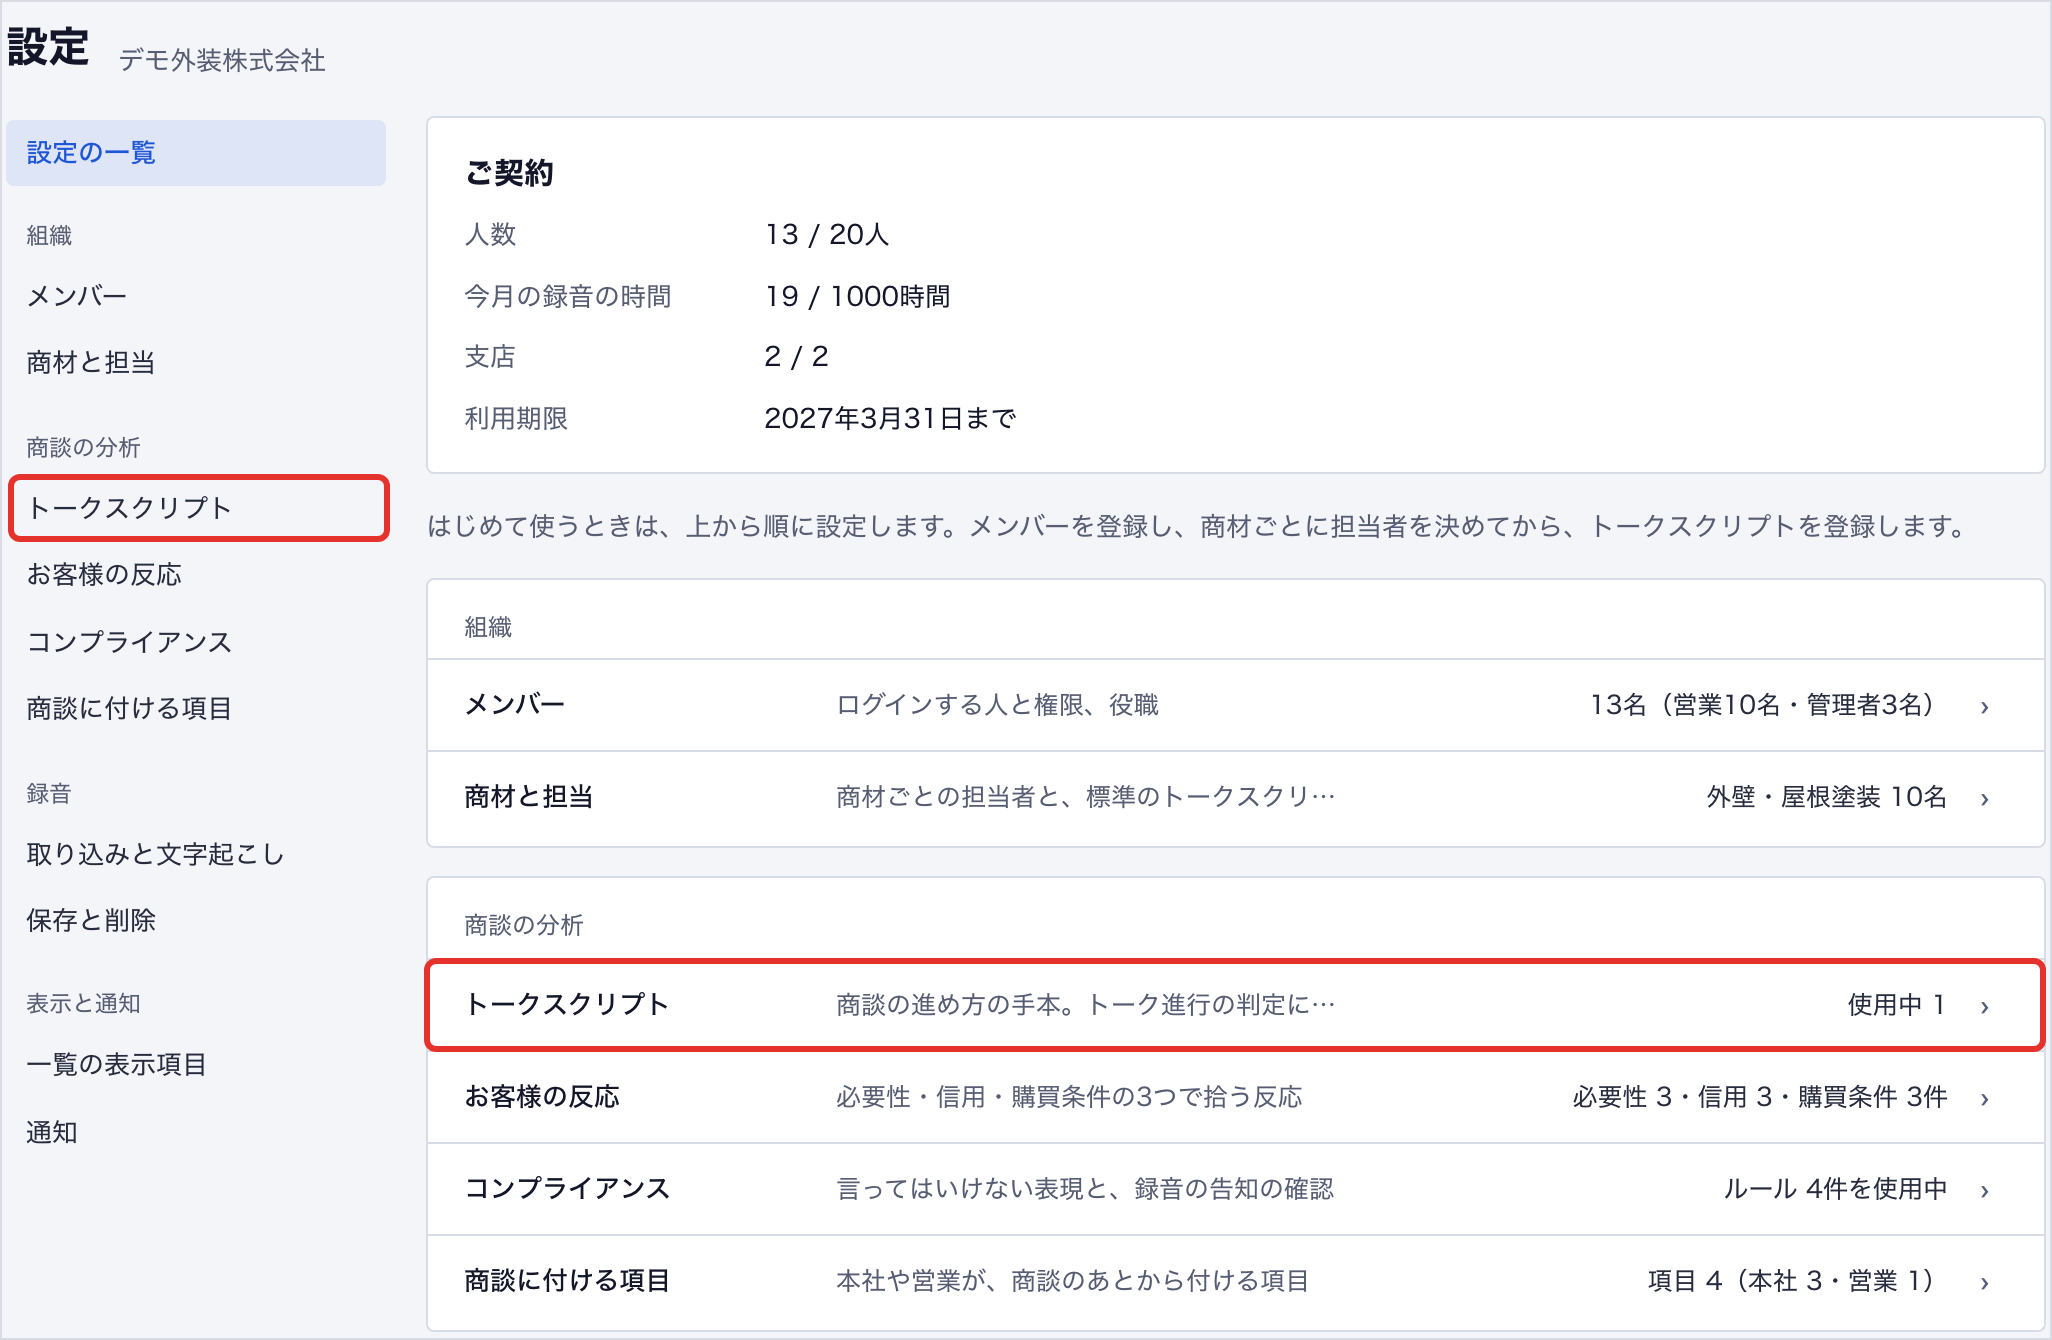
Task: Open 設定の一覧 in the sidebar
Action: tap(196, 153)
